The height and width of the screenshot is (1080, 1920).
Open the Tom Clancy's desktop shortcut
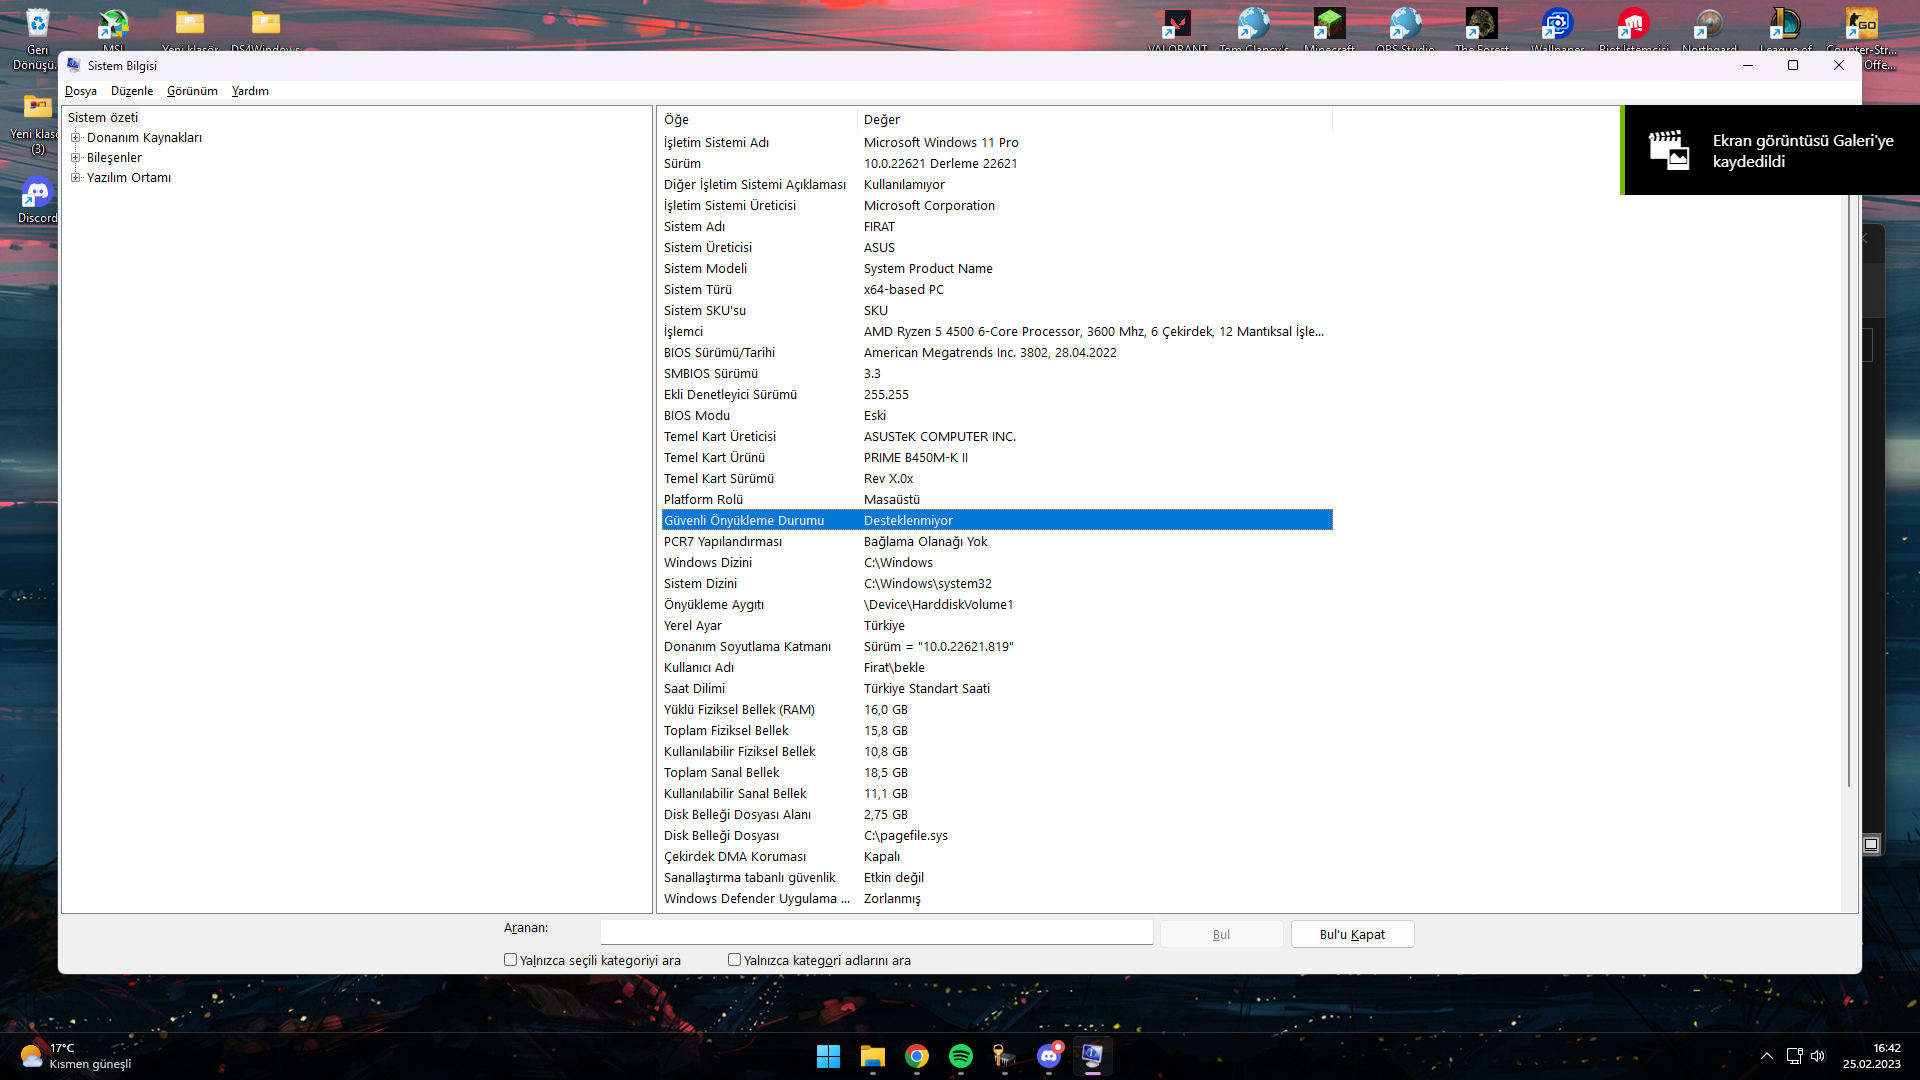[1253, 28]
